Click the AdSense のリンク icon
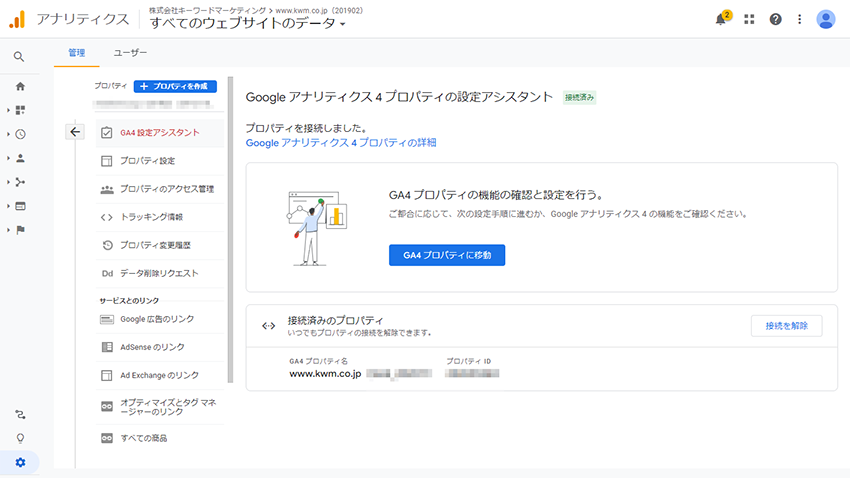The image size is (850, 478). (107, 347)
